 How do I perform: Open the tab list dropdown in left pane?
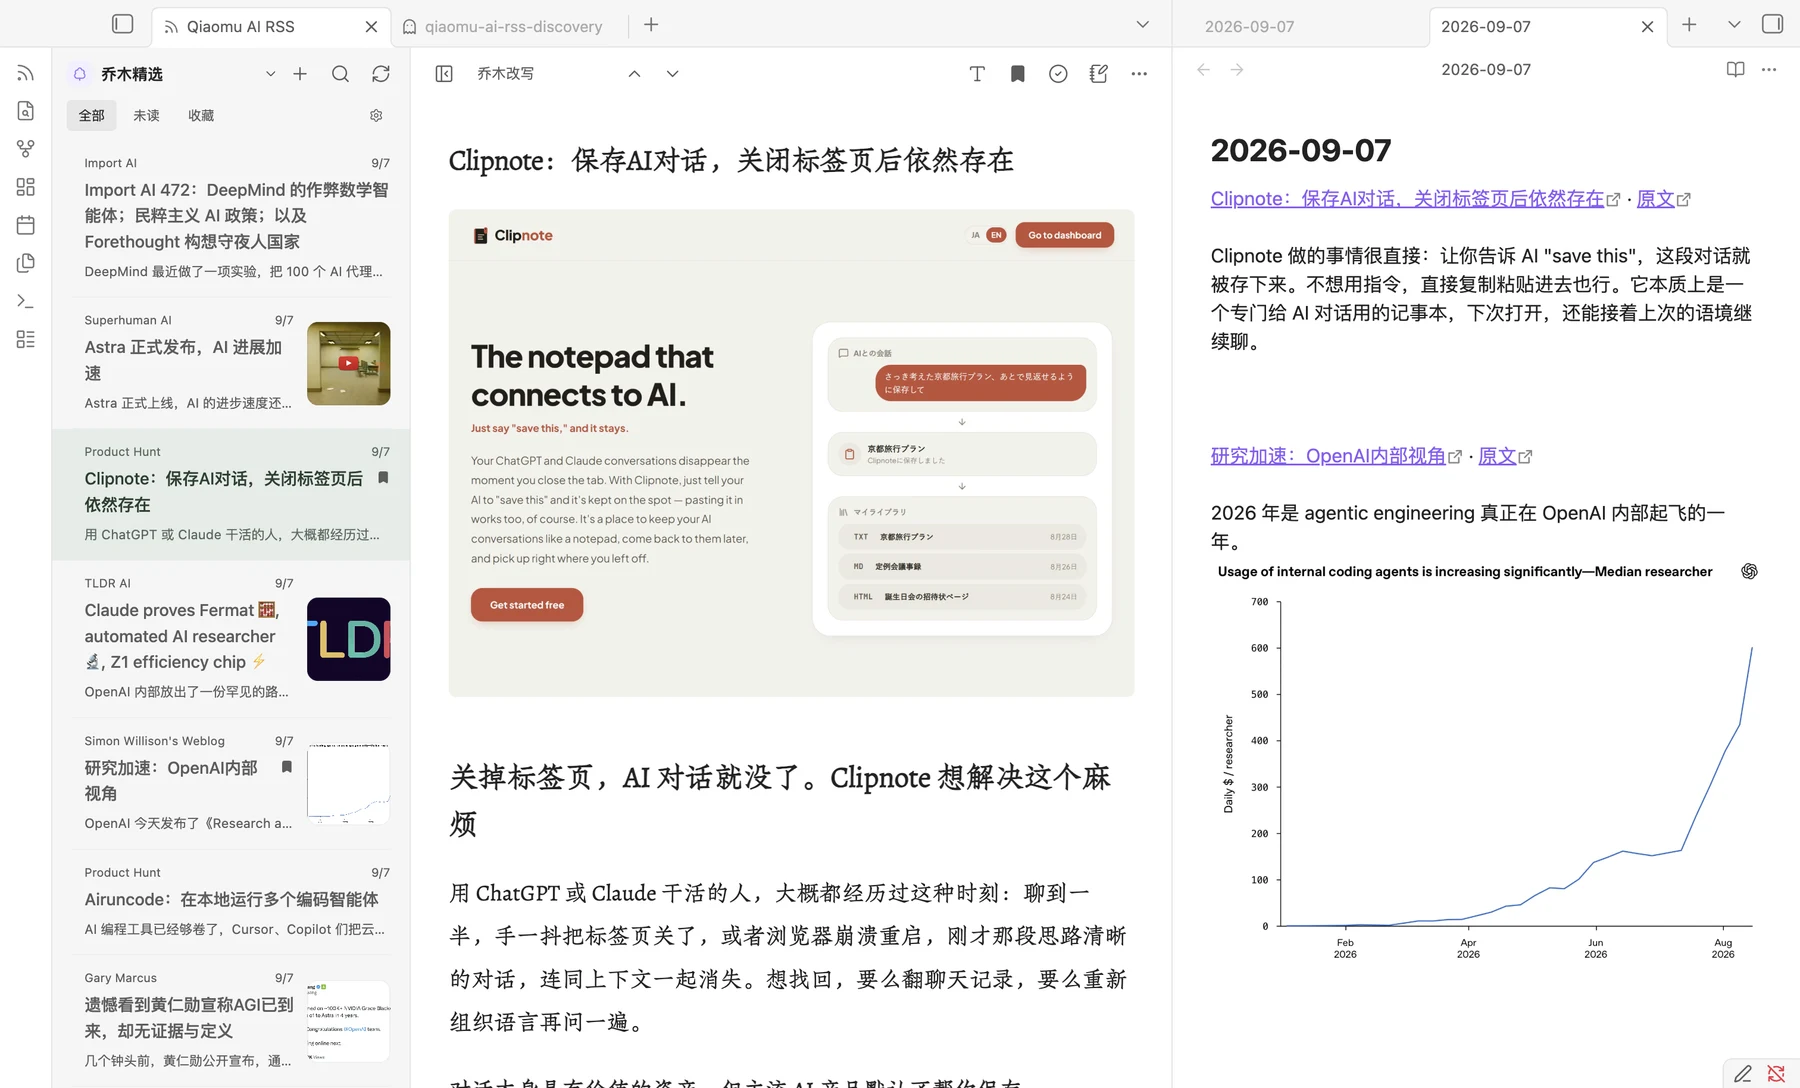(x=1143, y=25)
